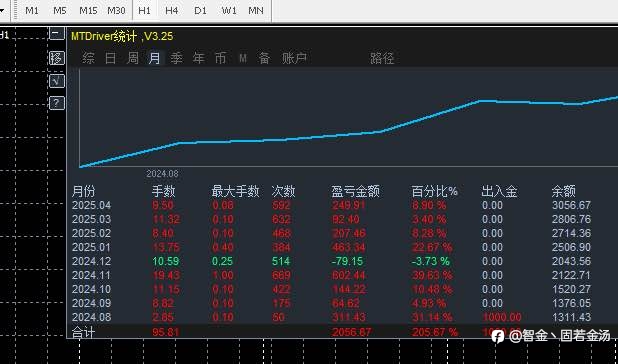
Task: Click the 移 move-panel button
Action: point(56,58)
